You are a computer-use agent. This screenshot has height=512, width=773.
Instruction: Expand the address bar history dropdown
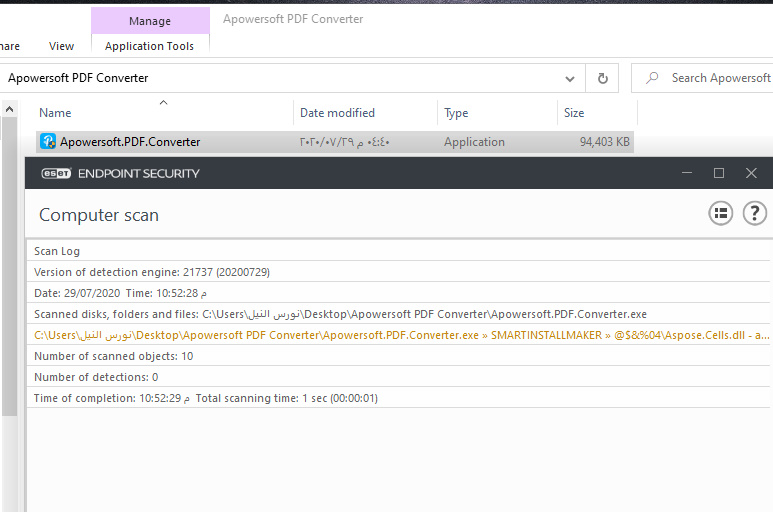tap(570, 78)
